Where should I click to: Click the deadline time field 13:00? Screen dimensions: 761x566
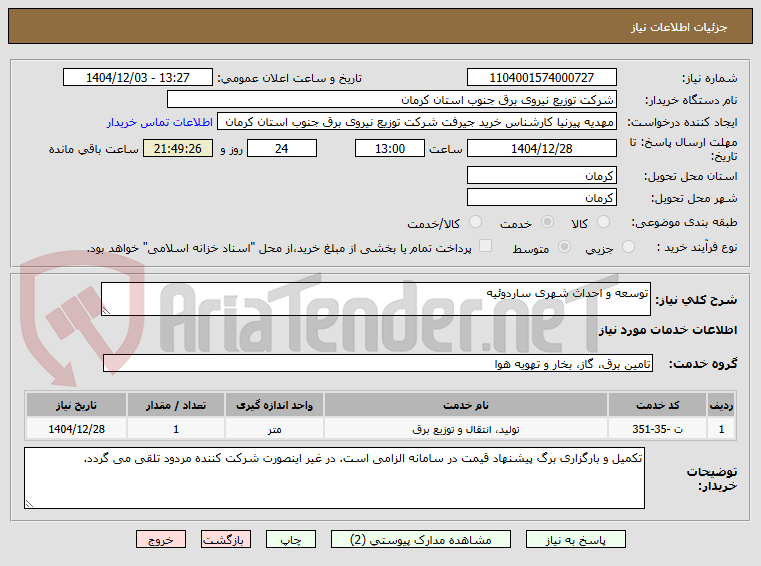[390, 149]
